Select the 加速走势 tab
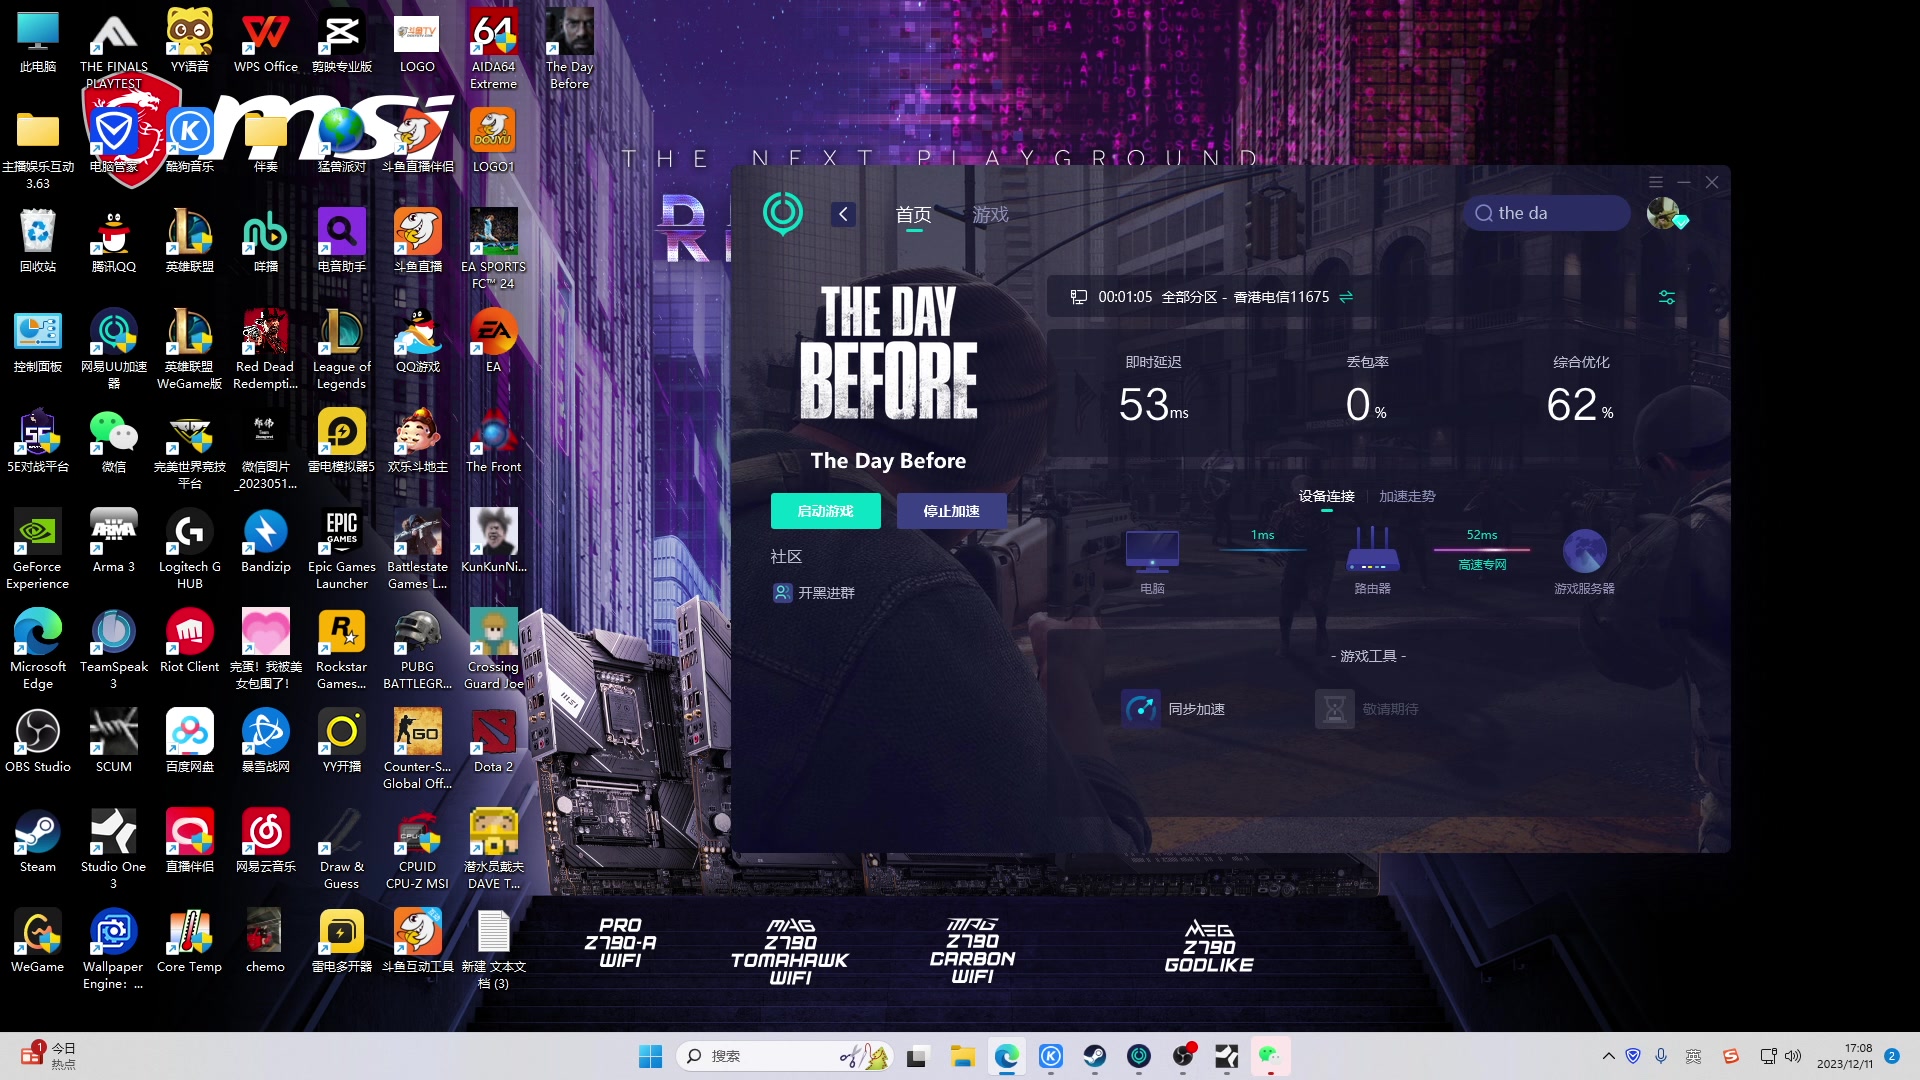The image size is (1920, 1080). (x=1407, y=496)
